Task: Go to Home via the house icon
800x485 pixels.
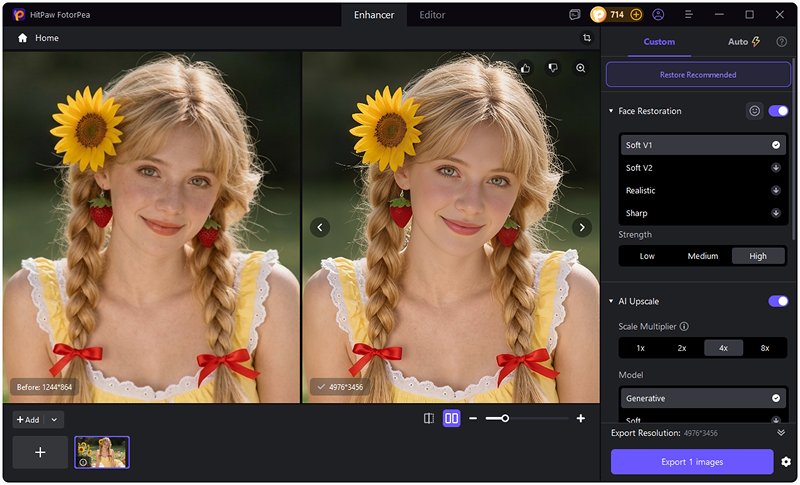Action: pyautogui.click(x=22, y=38)
